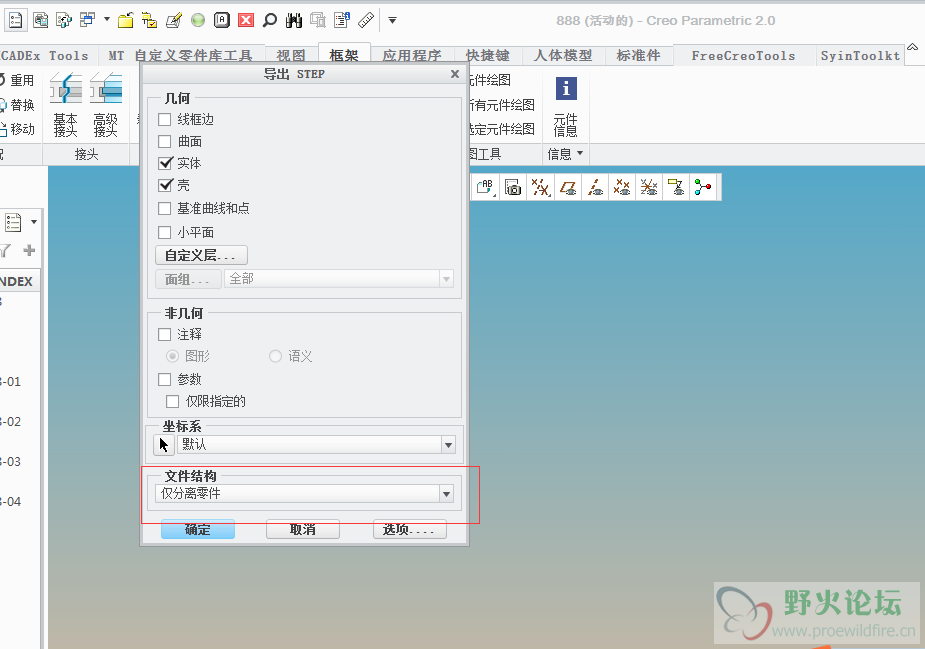Click the binoculars find icon
The image size is (925, 649).
[x=294, y=21]
